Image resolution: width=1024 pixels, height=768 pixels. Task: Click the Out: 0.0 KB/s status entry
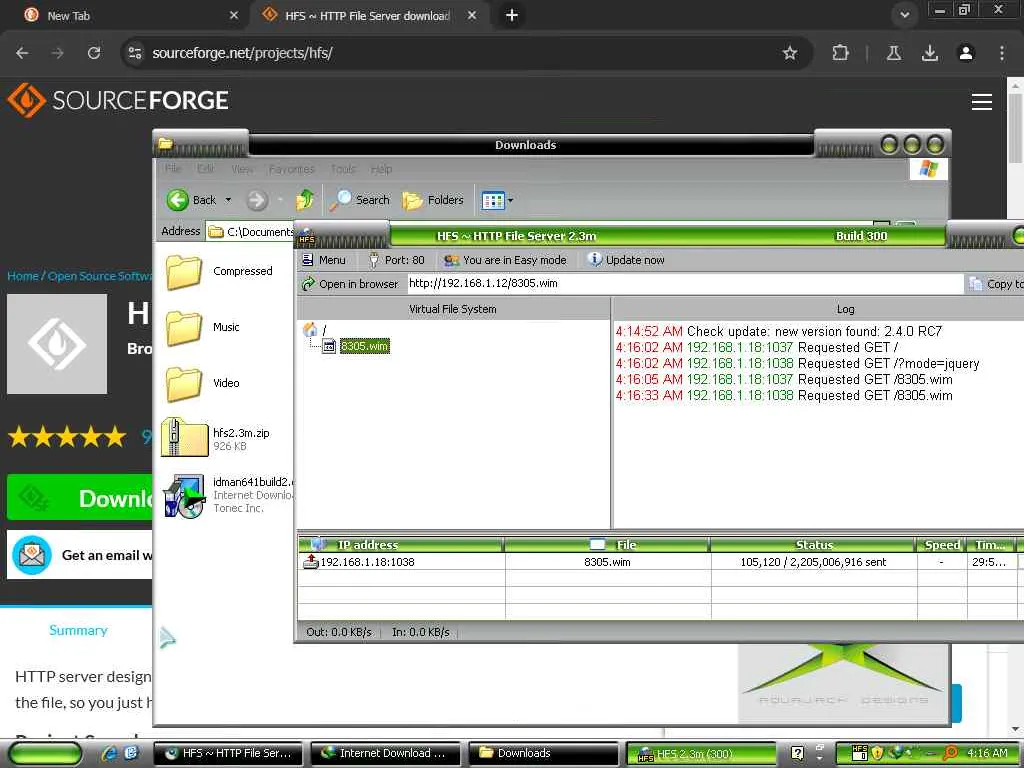339,632
